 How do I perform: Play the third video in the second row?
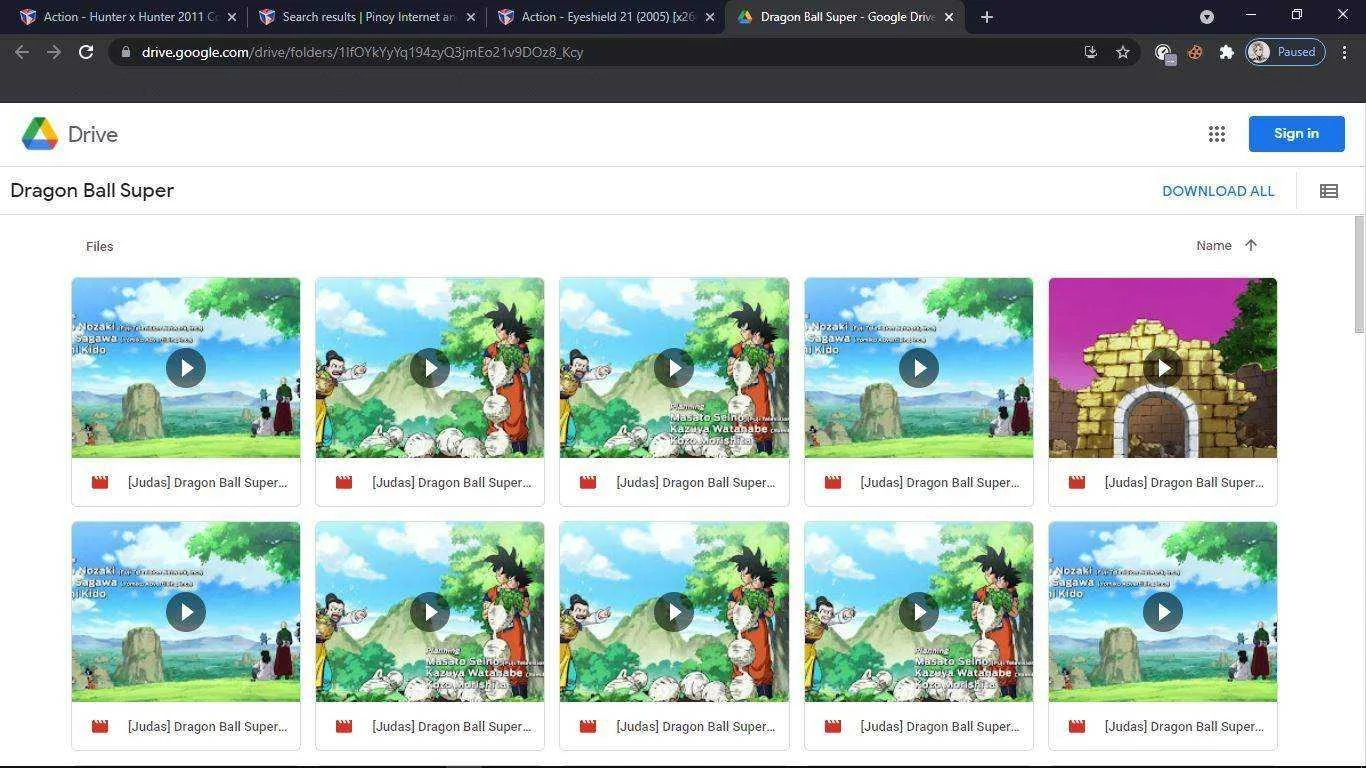pos(674,612)
